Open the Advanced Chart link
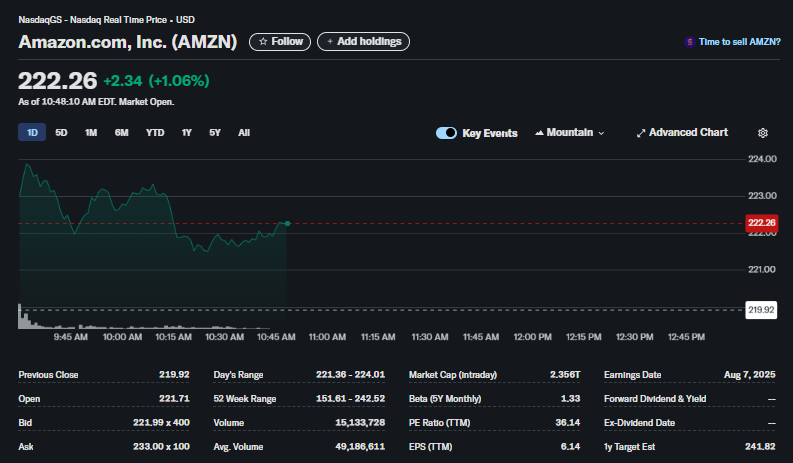The width and height of the screenshot is (793, 463). click(682, 133)
